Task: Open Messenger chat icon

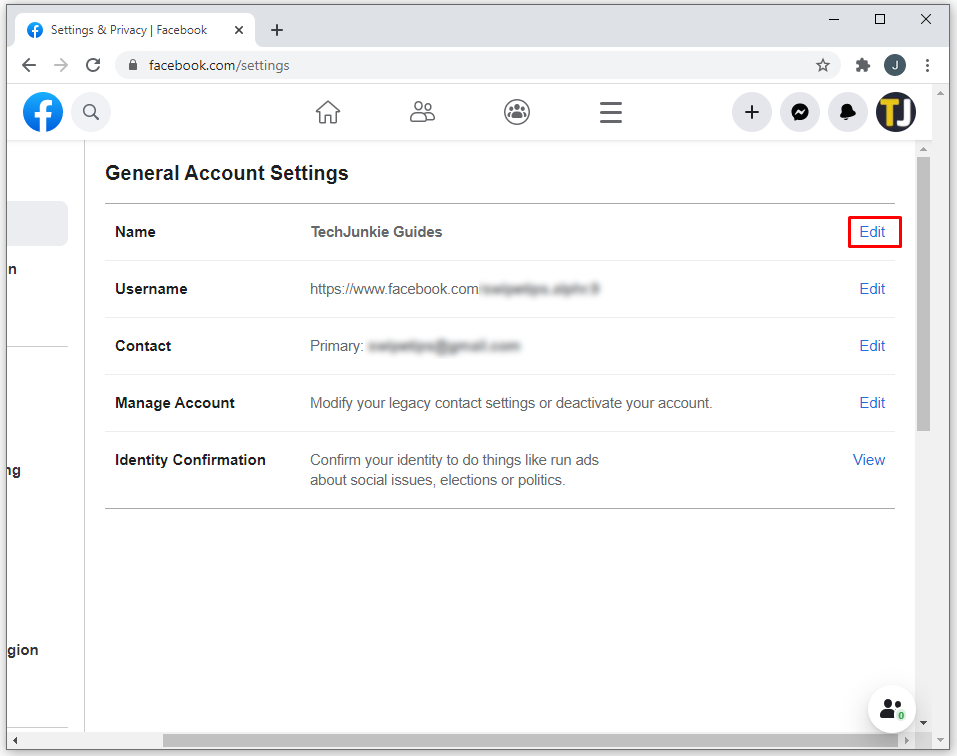Action: click(x=800, y=112)
